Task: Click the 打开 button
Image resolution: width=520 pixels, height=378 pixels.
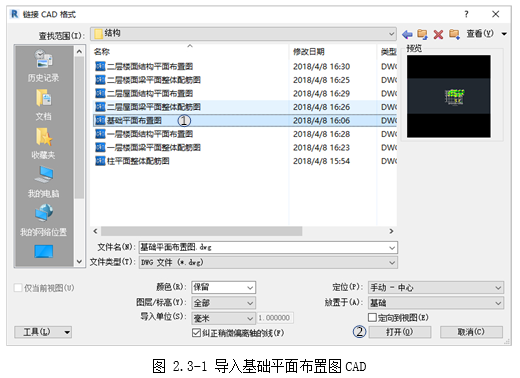Action: click(400, 332)
